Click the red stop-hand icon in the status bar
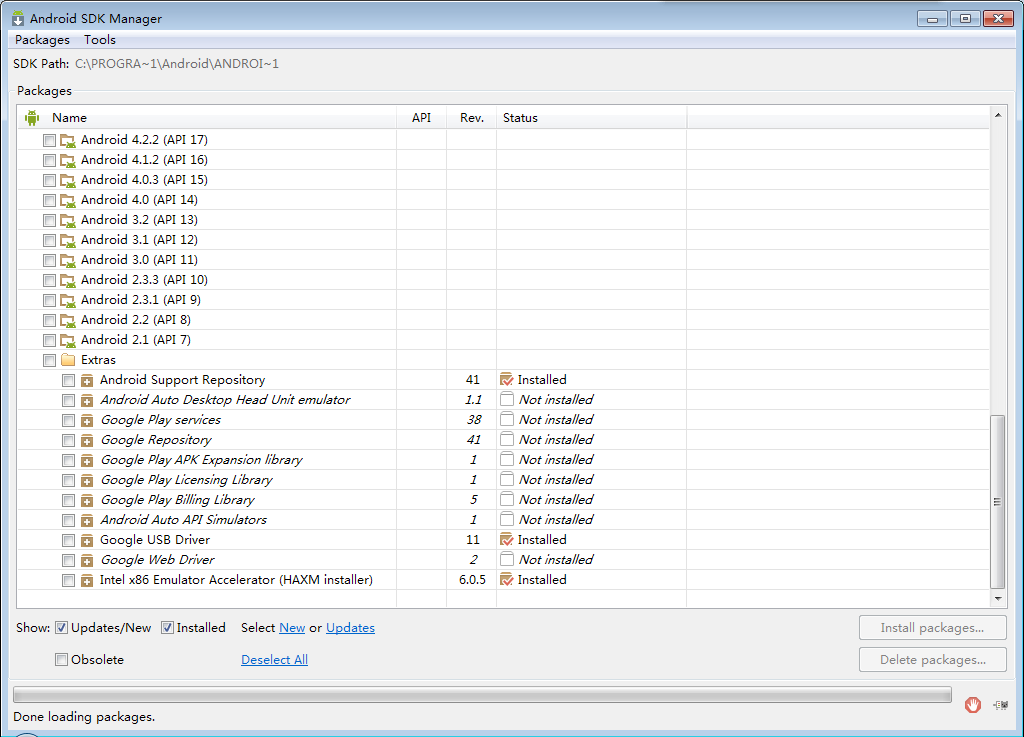This screenshot has height=737, width=1024. (x=972, y=705)
